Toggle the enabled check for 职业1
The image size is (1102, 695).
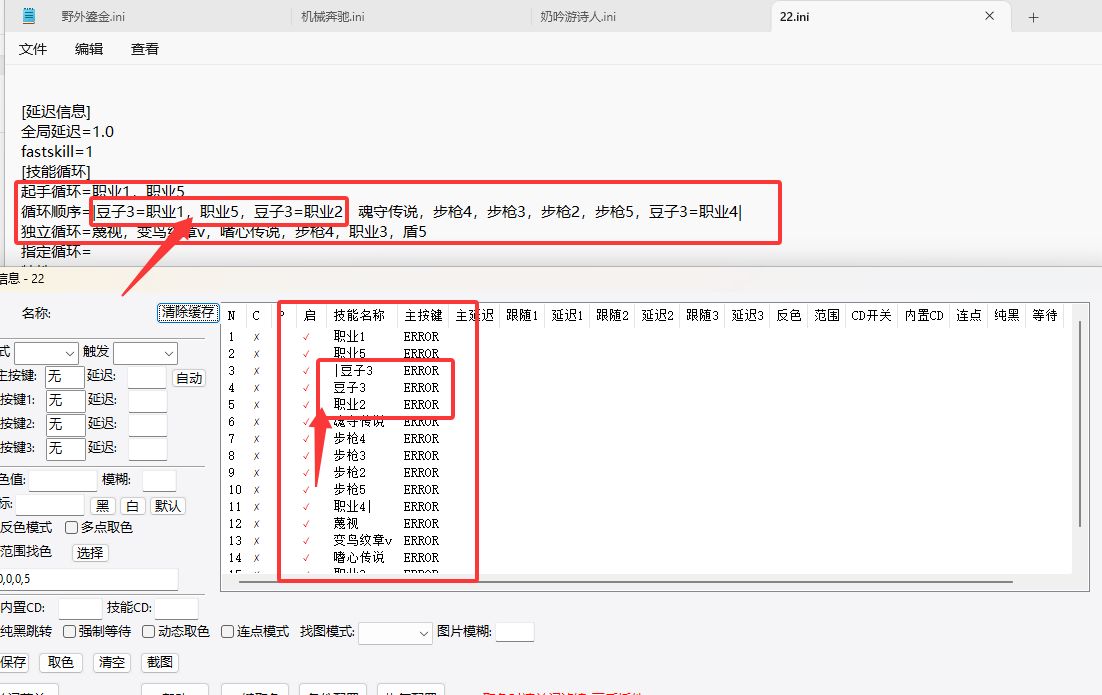click(306, 337)
